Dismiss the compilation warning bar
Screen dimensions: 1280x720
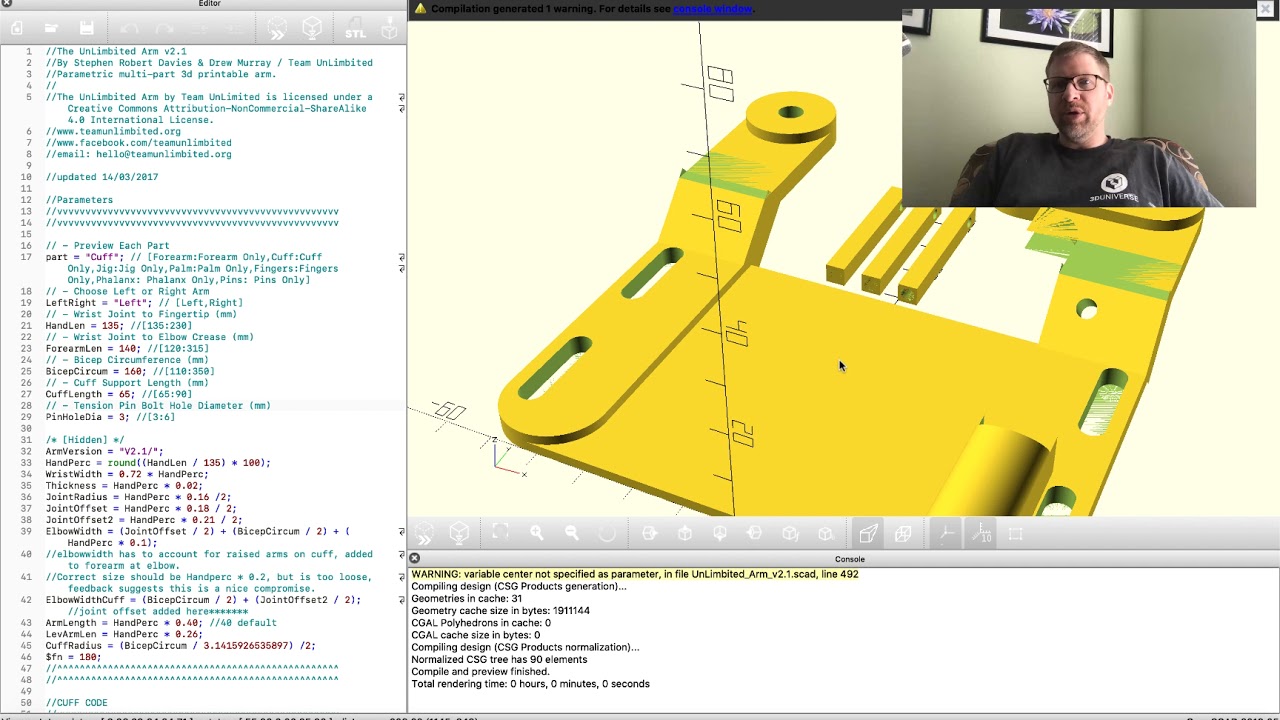[x=1265, y=9]
